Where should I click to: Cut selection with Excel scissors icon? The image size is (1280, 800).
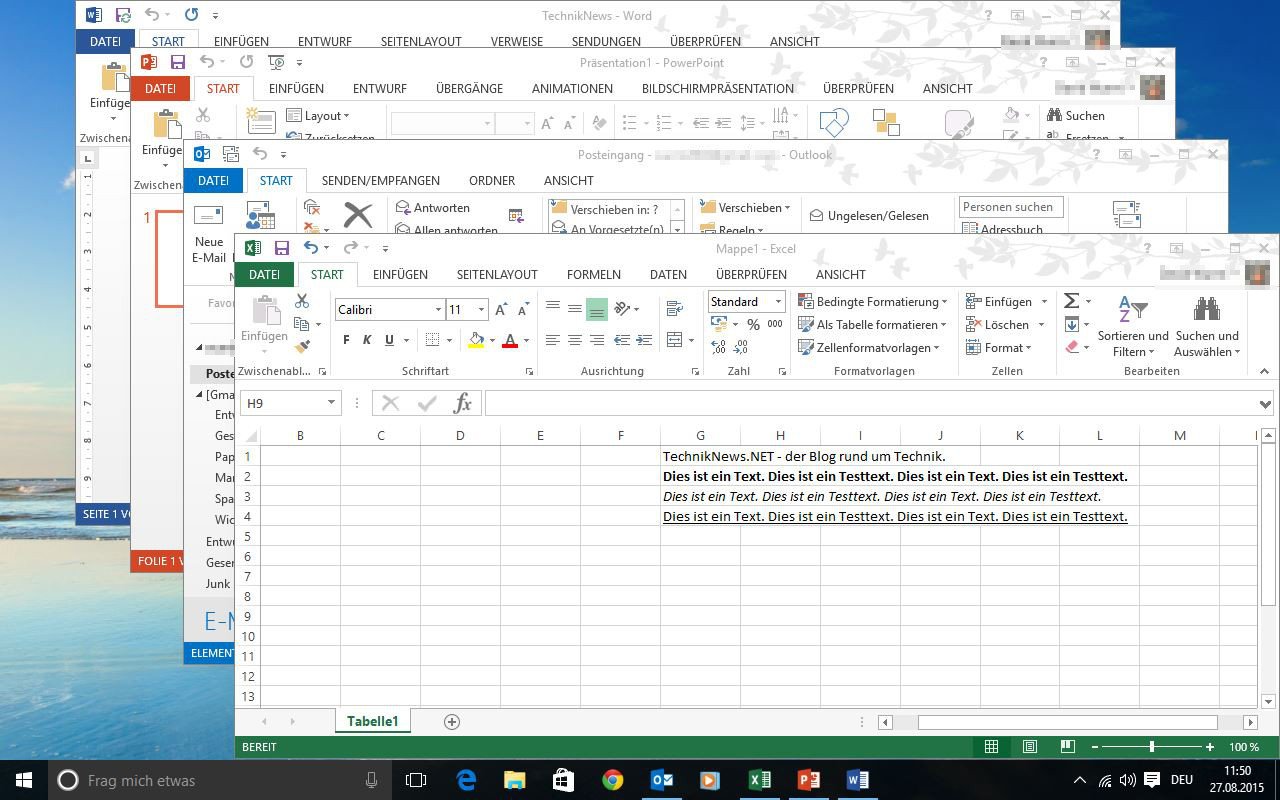click(x=301, y=301)
